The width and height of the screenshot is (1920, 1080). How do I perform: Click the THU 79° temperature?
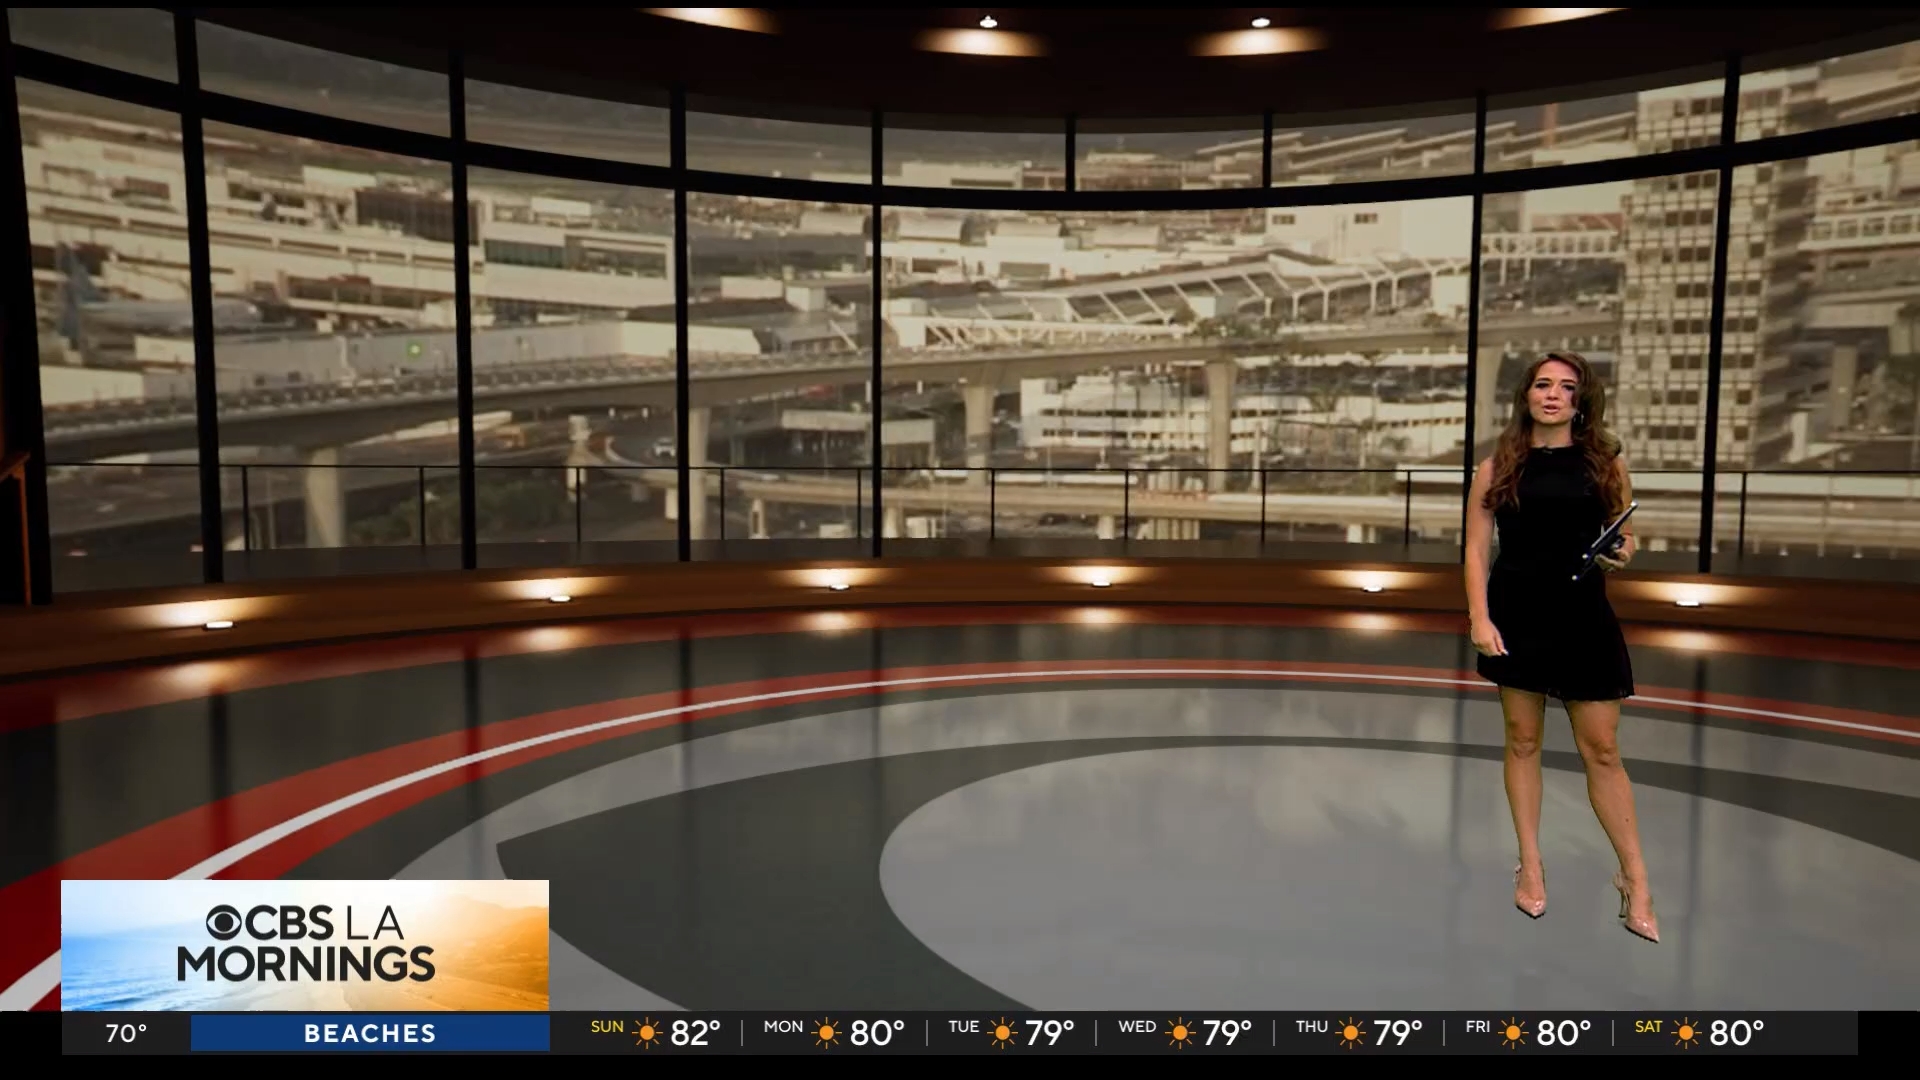coord(1397,1033)
